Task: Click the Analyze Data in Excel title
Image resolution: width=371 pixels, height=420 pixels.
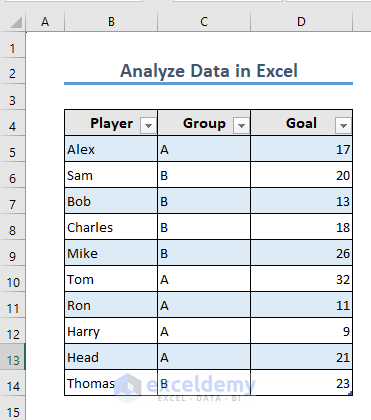Action: pyautogui.click(x=209, y=71)
